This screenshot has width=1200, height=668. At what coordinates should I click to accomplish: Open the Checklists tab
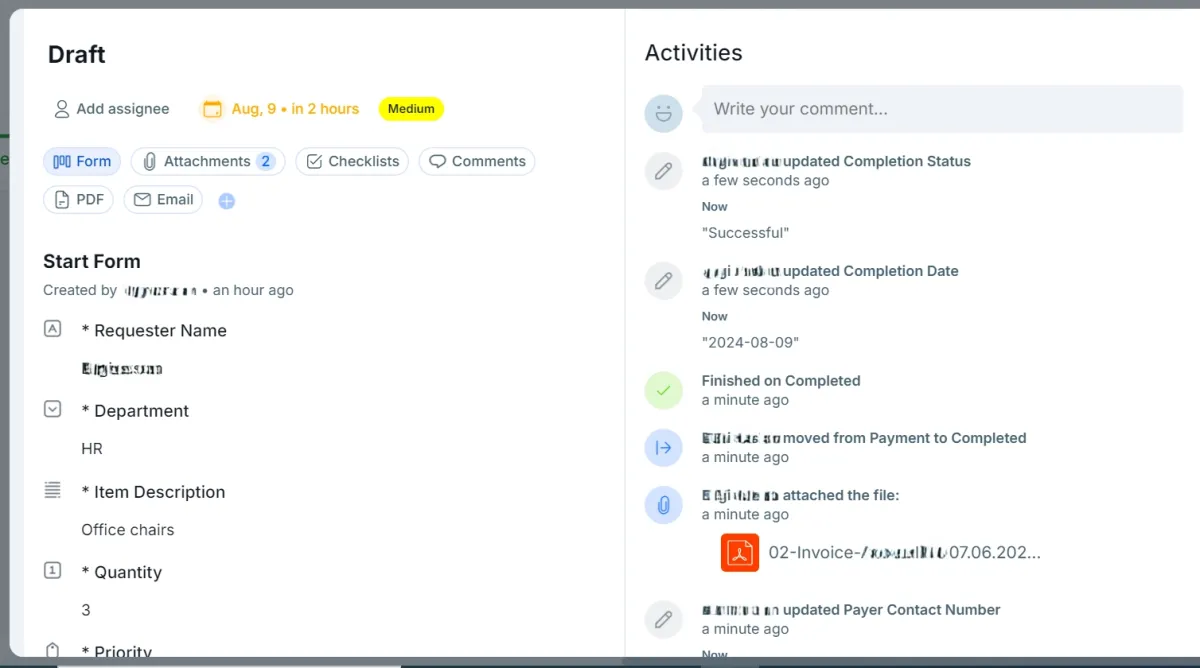(352, 161)
